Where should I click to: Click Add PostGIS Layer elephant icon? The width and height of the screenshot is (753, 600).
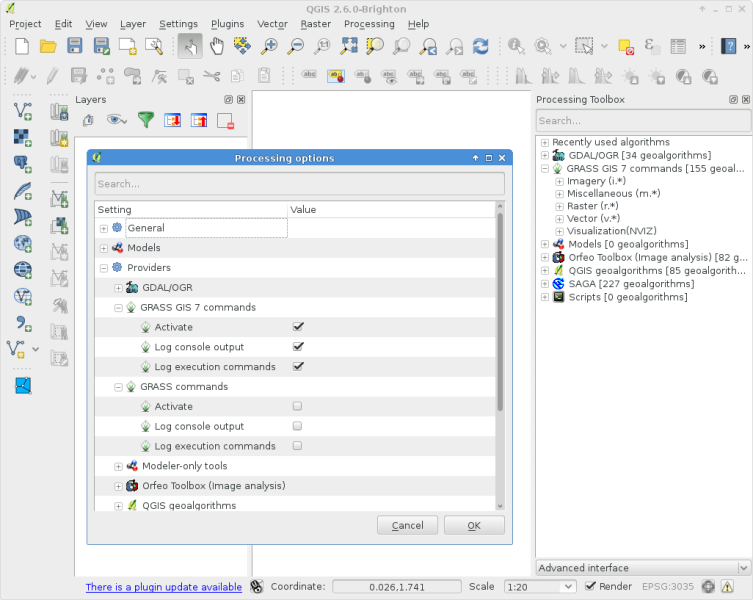22,164
